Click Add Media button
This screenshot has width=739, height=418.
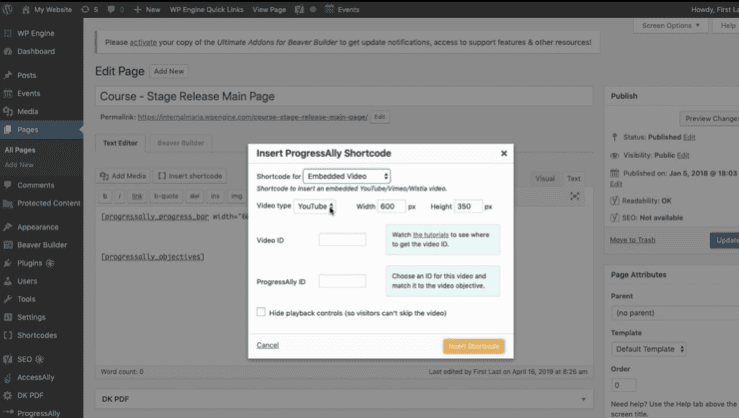click(x=123, y=176)
